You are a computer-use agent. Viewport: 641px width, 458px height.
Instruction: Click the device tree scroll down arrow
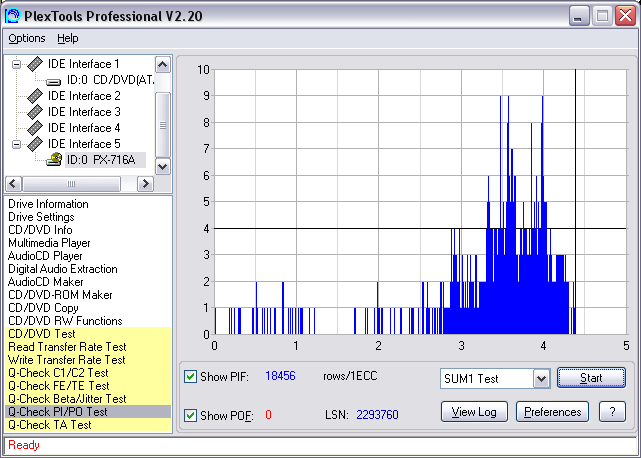163,166
